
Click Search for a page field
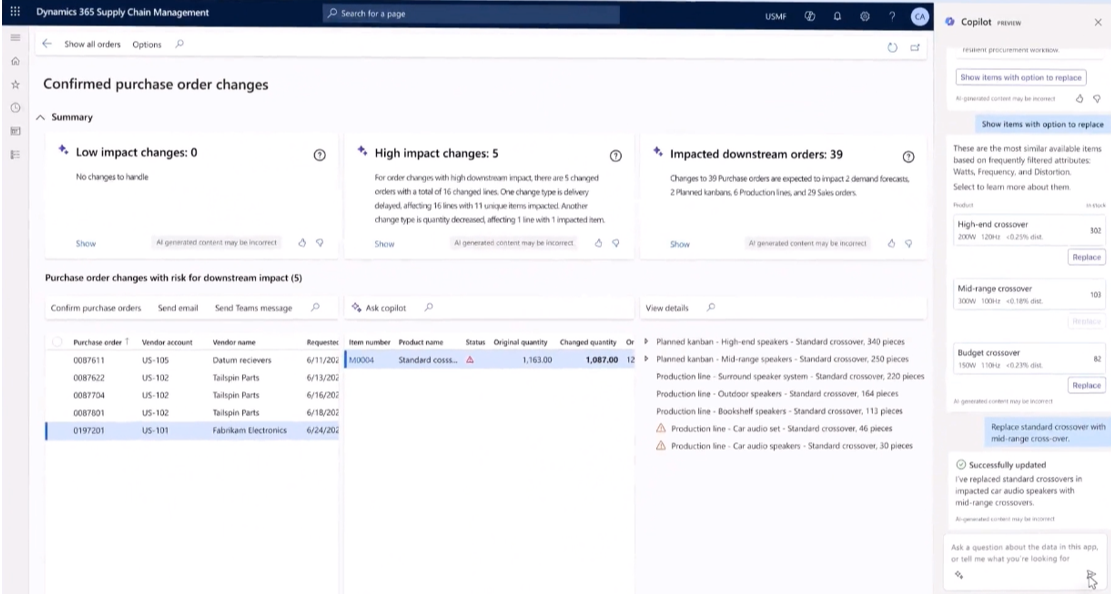tap(471, 13)
